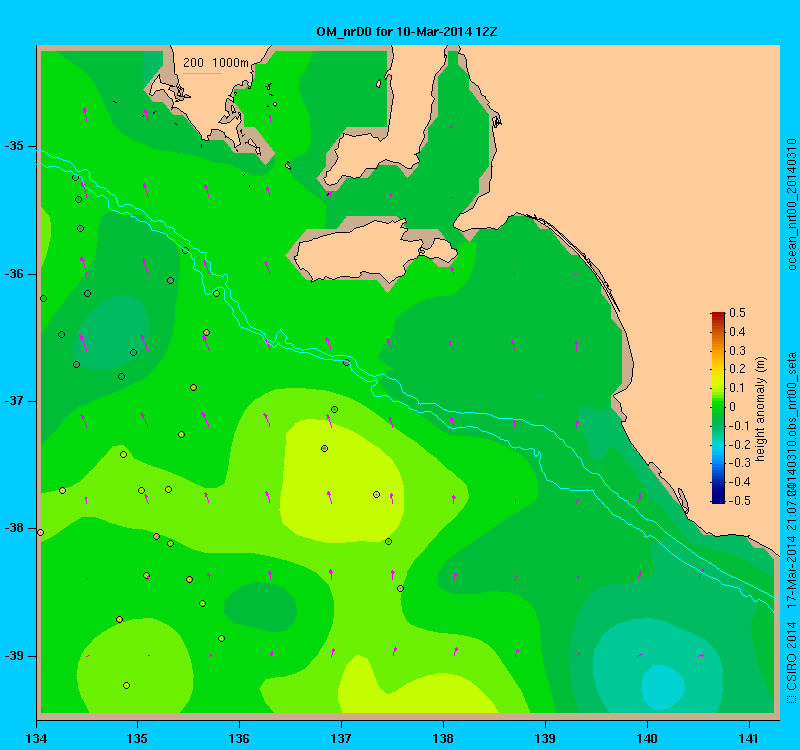
Task: Click the longitude axis label '134'
Action: pyautogui.click(x=36, y=738)
